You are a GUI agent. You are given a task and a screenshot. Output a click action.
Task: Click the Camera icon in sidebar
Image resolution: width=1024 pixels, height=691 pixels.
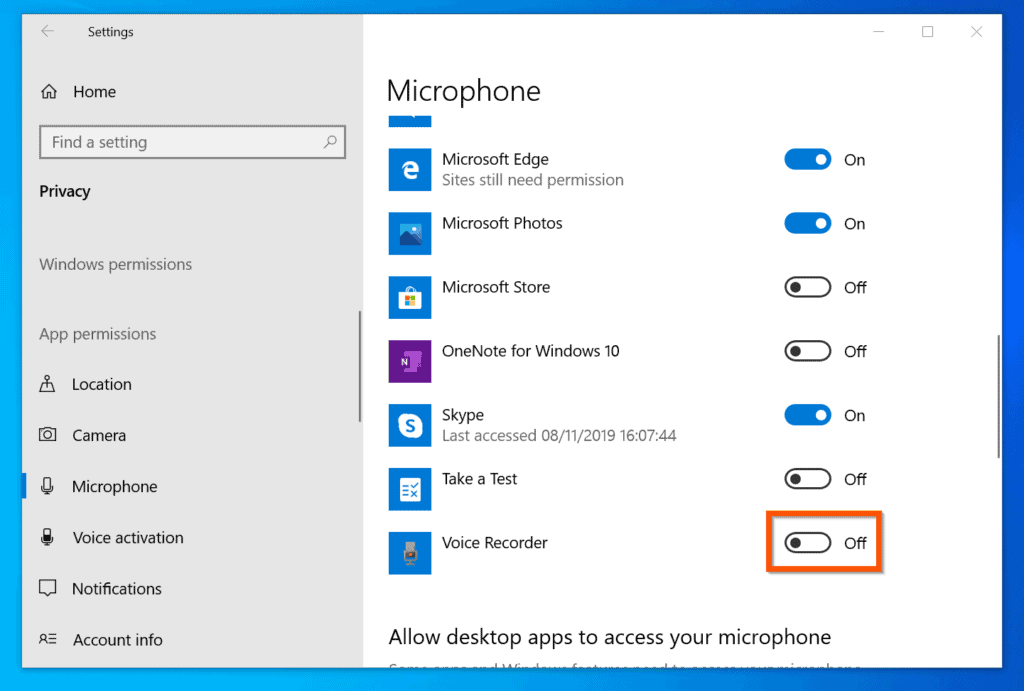click(x=48, y=434)
